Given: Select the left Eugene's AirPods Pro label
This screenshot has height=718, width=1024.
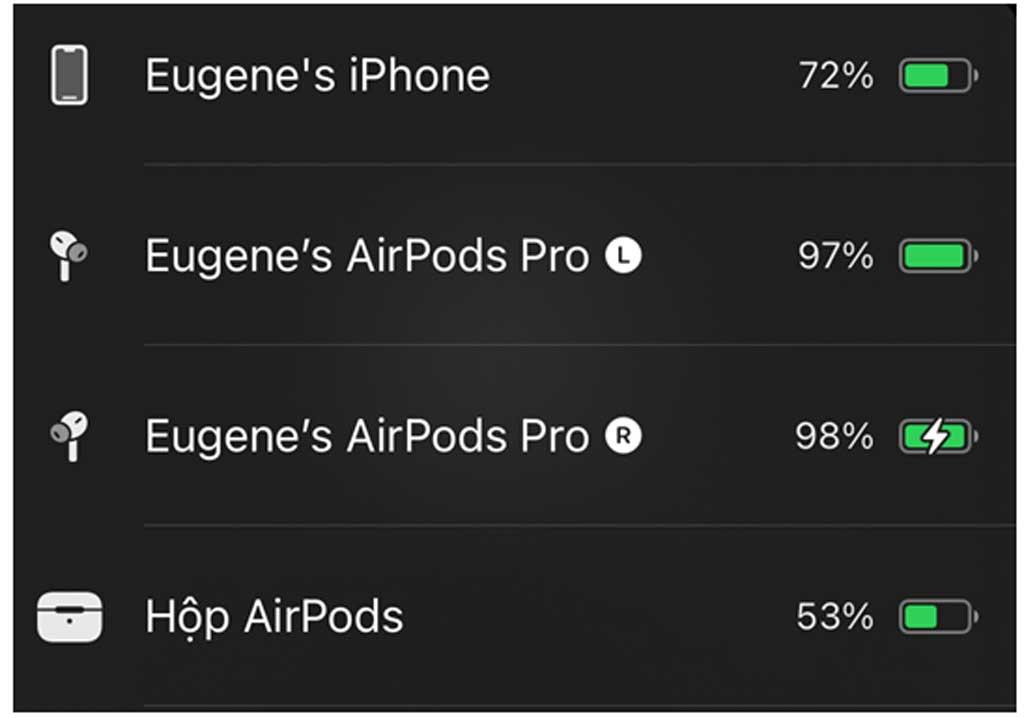Looking at the screenshot, I should coord(367,256).
